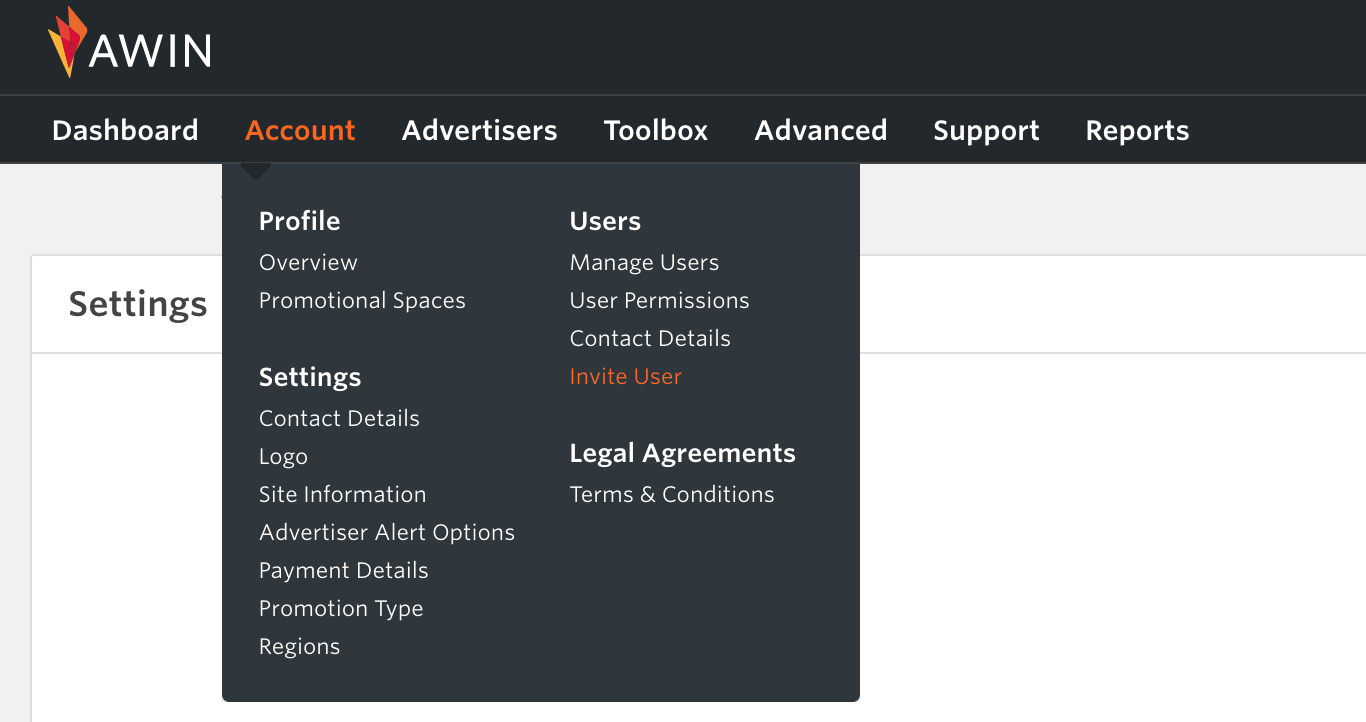1366x722 pixels.
Task: Open the Advanced menu
Action: pos(821,129)
